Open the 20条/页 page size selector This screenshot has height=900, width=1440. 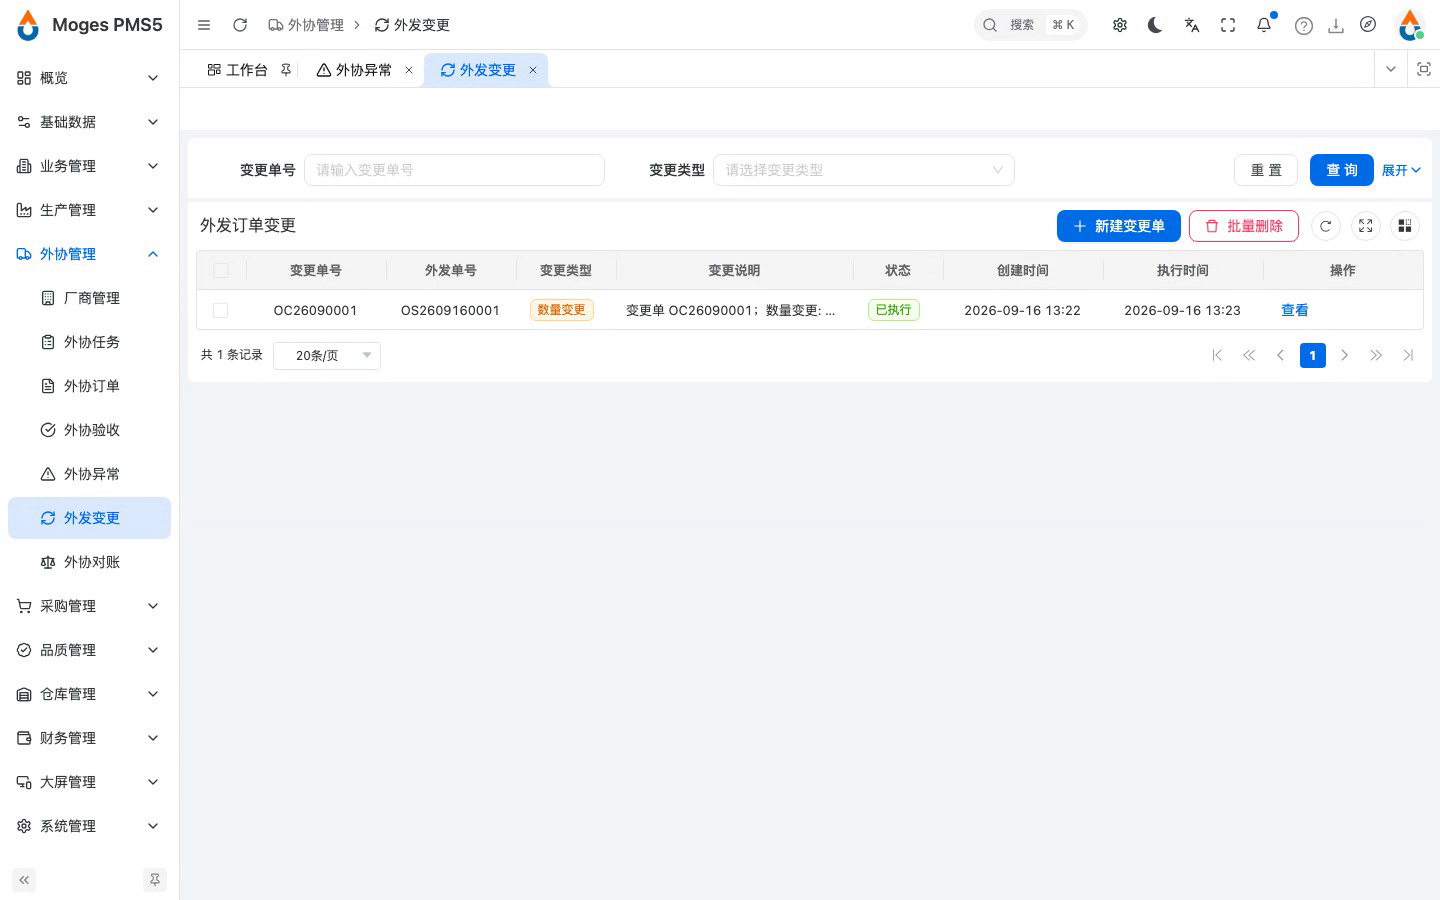pos(327,355)
